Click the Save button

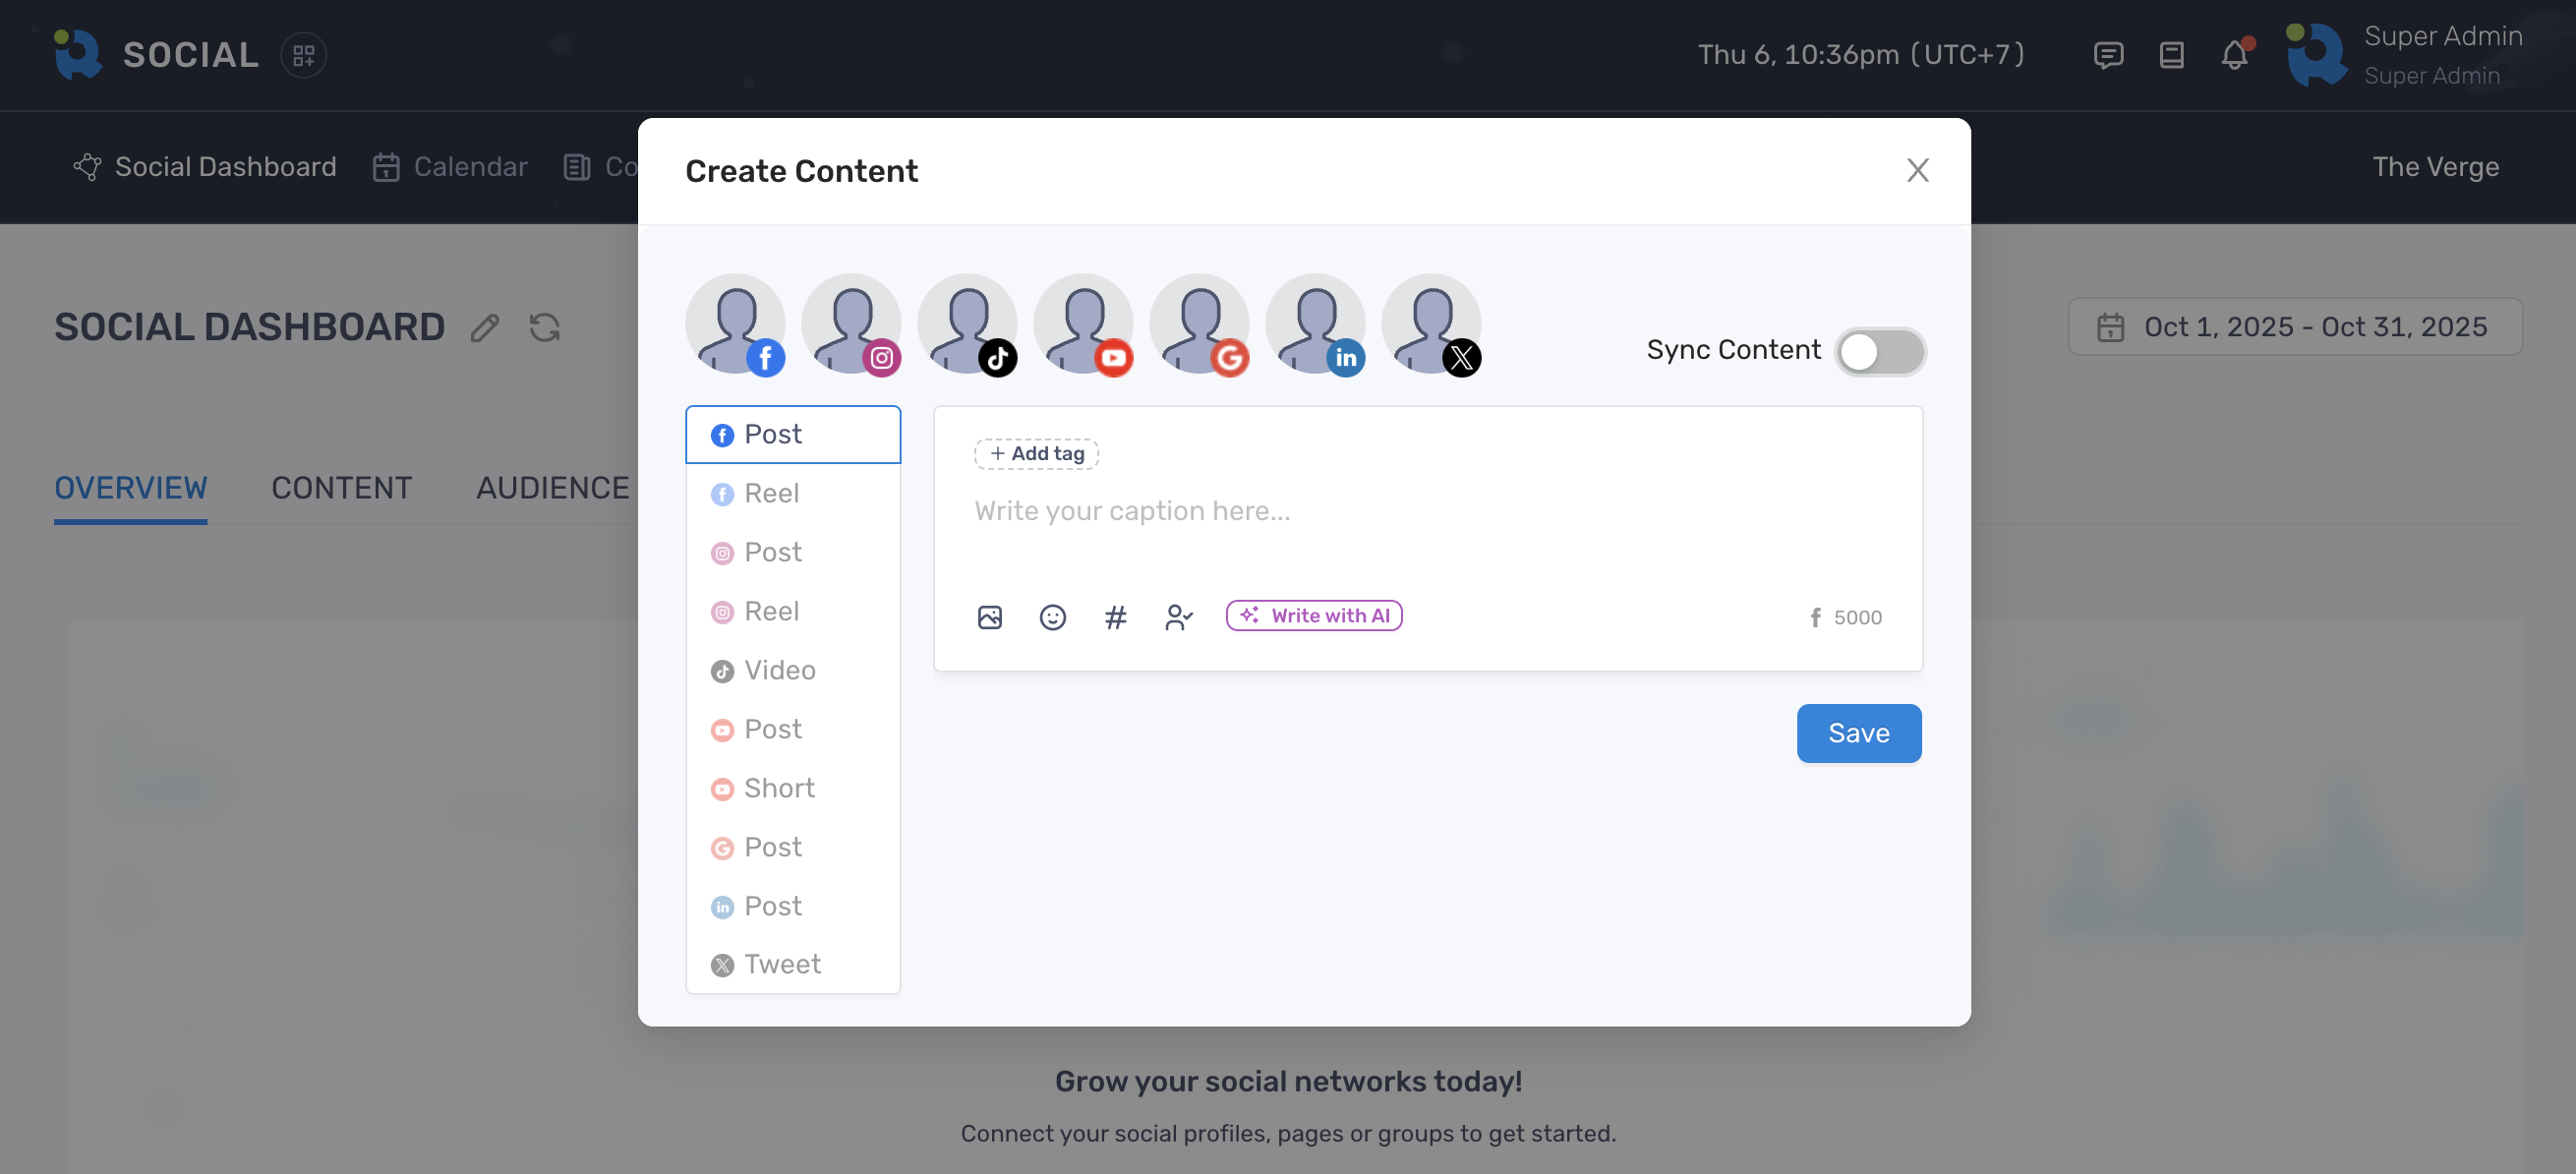click(1858, 733)
